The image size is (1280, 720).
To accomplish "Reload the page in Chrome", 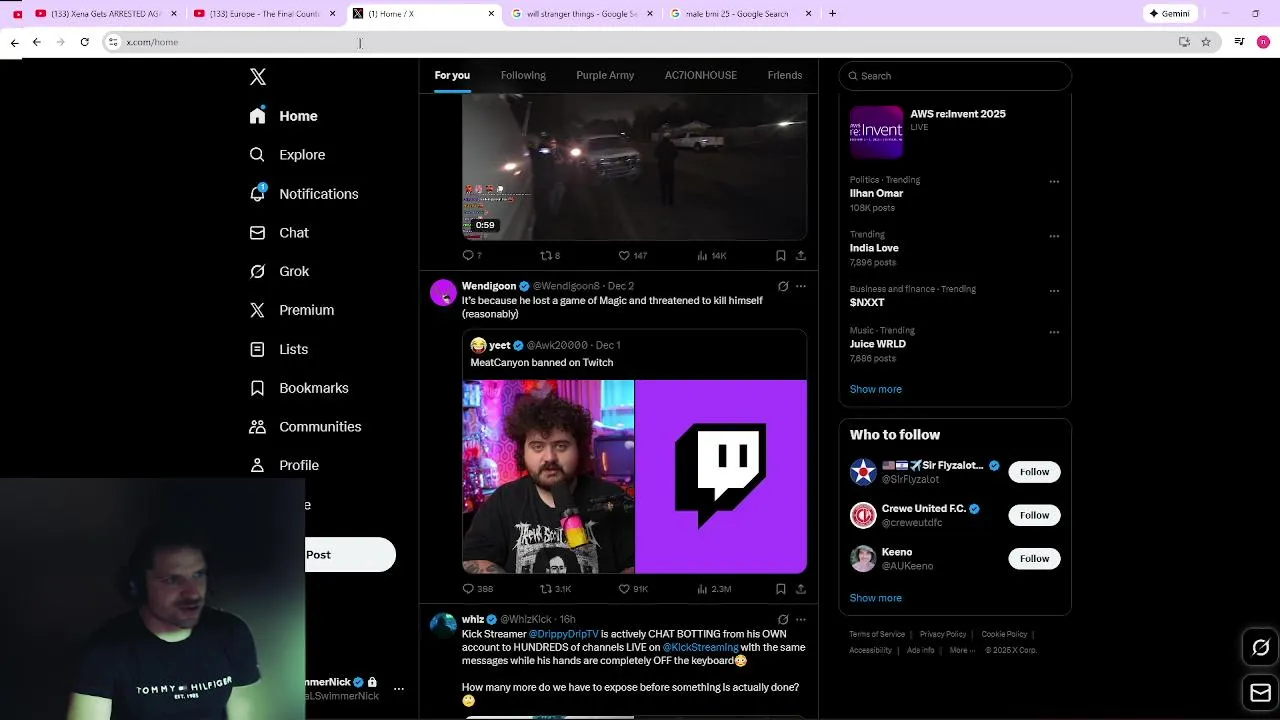I will click(85, 42).
